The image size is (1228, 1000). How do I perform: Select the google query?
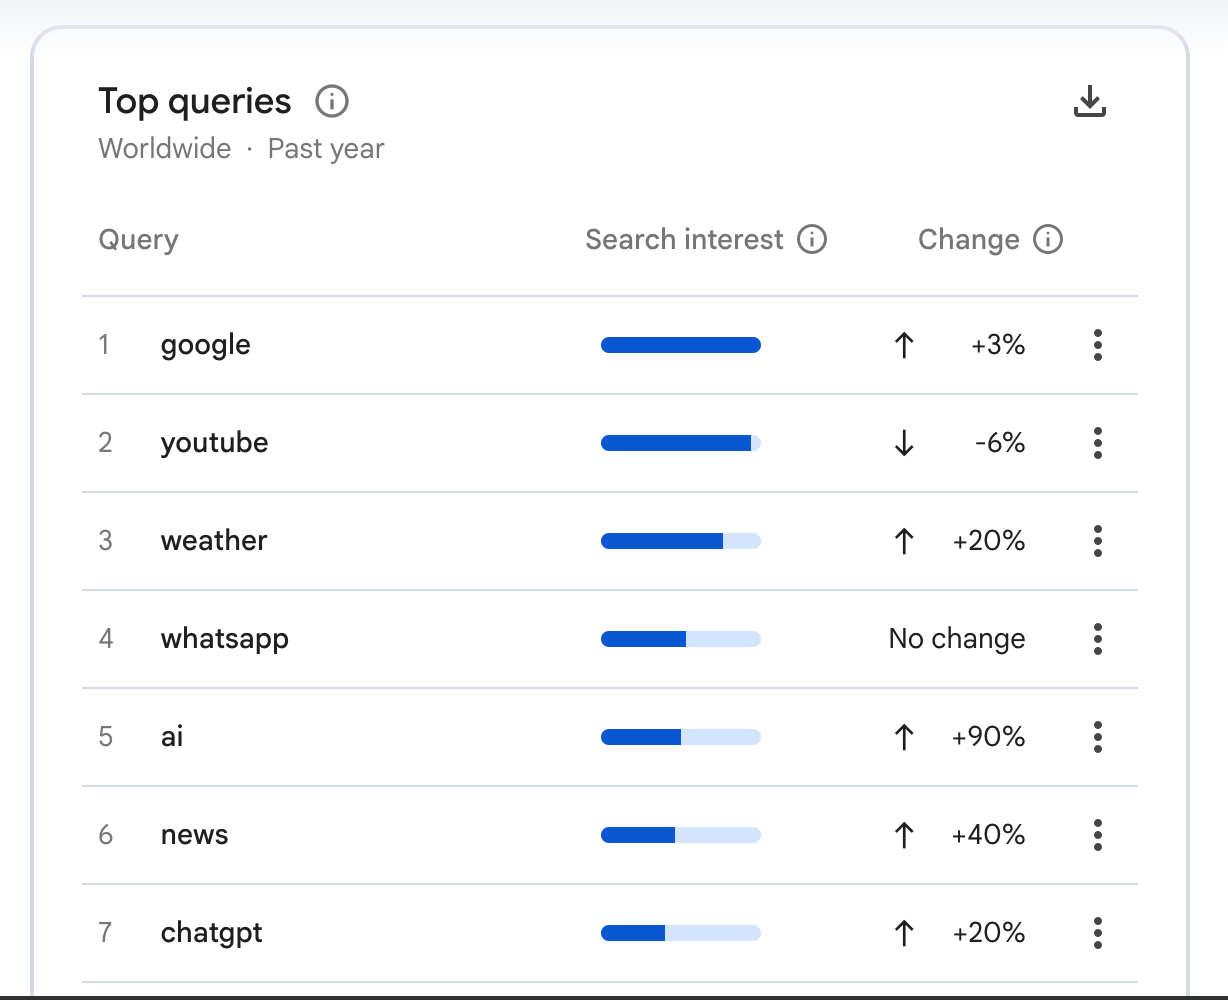click(x=206, y=346)
